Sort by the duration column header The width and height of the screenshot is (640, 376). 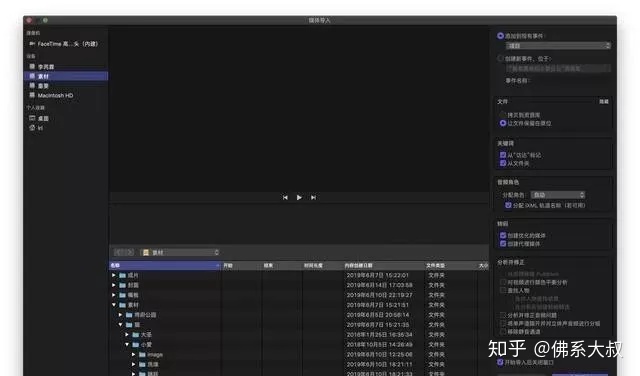click(323, 266)
